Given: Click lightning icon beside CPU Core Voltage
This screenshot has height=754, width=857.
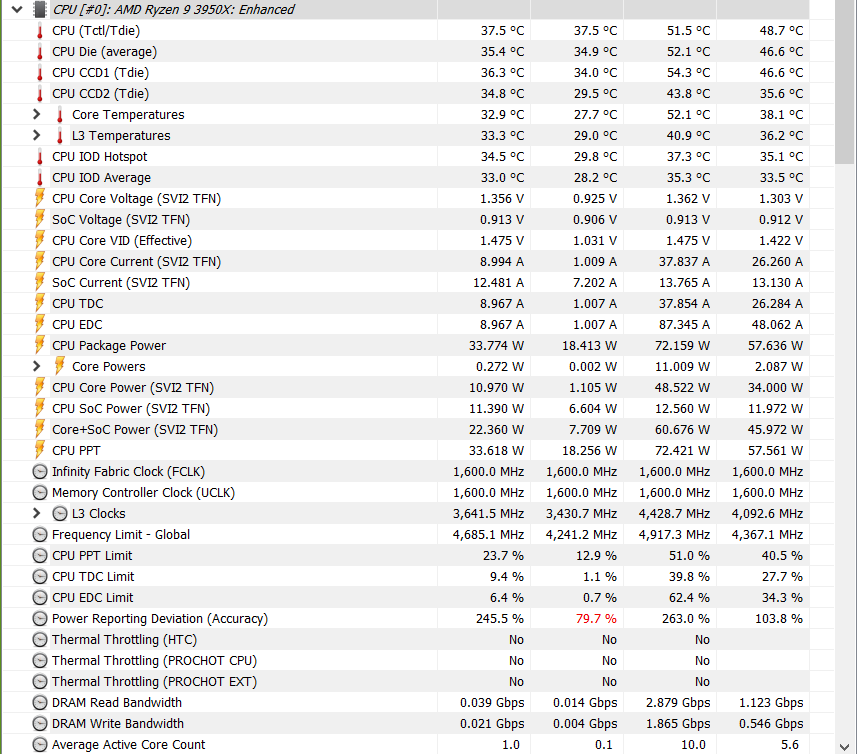Looking at the screenshot, I should (40, 198).
